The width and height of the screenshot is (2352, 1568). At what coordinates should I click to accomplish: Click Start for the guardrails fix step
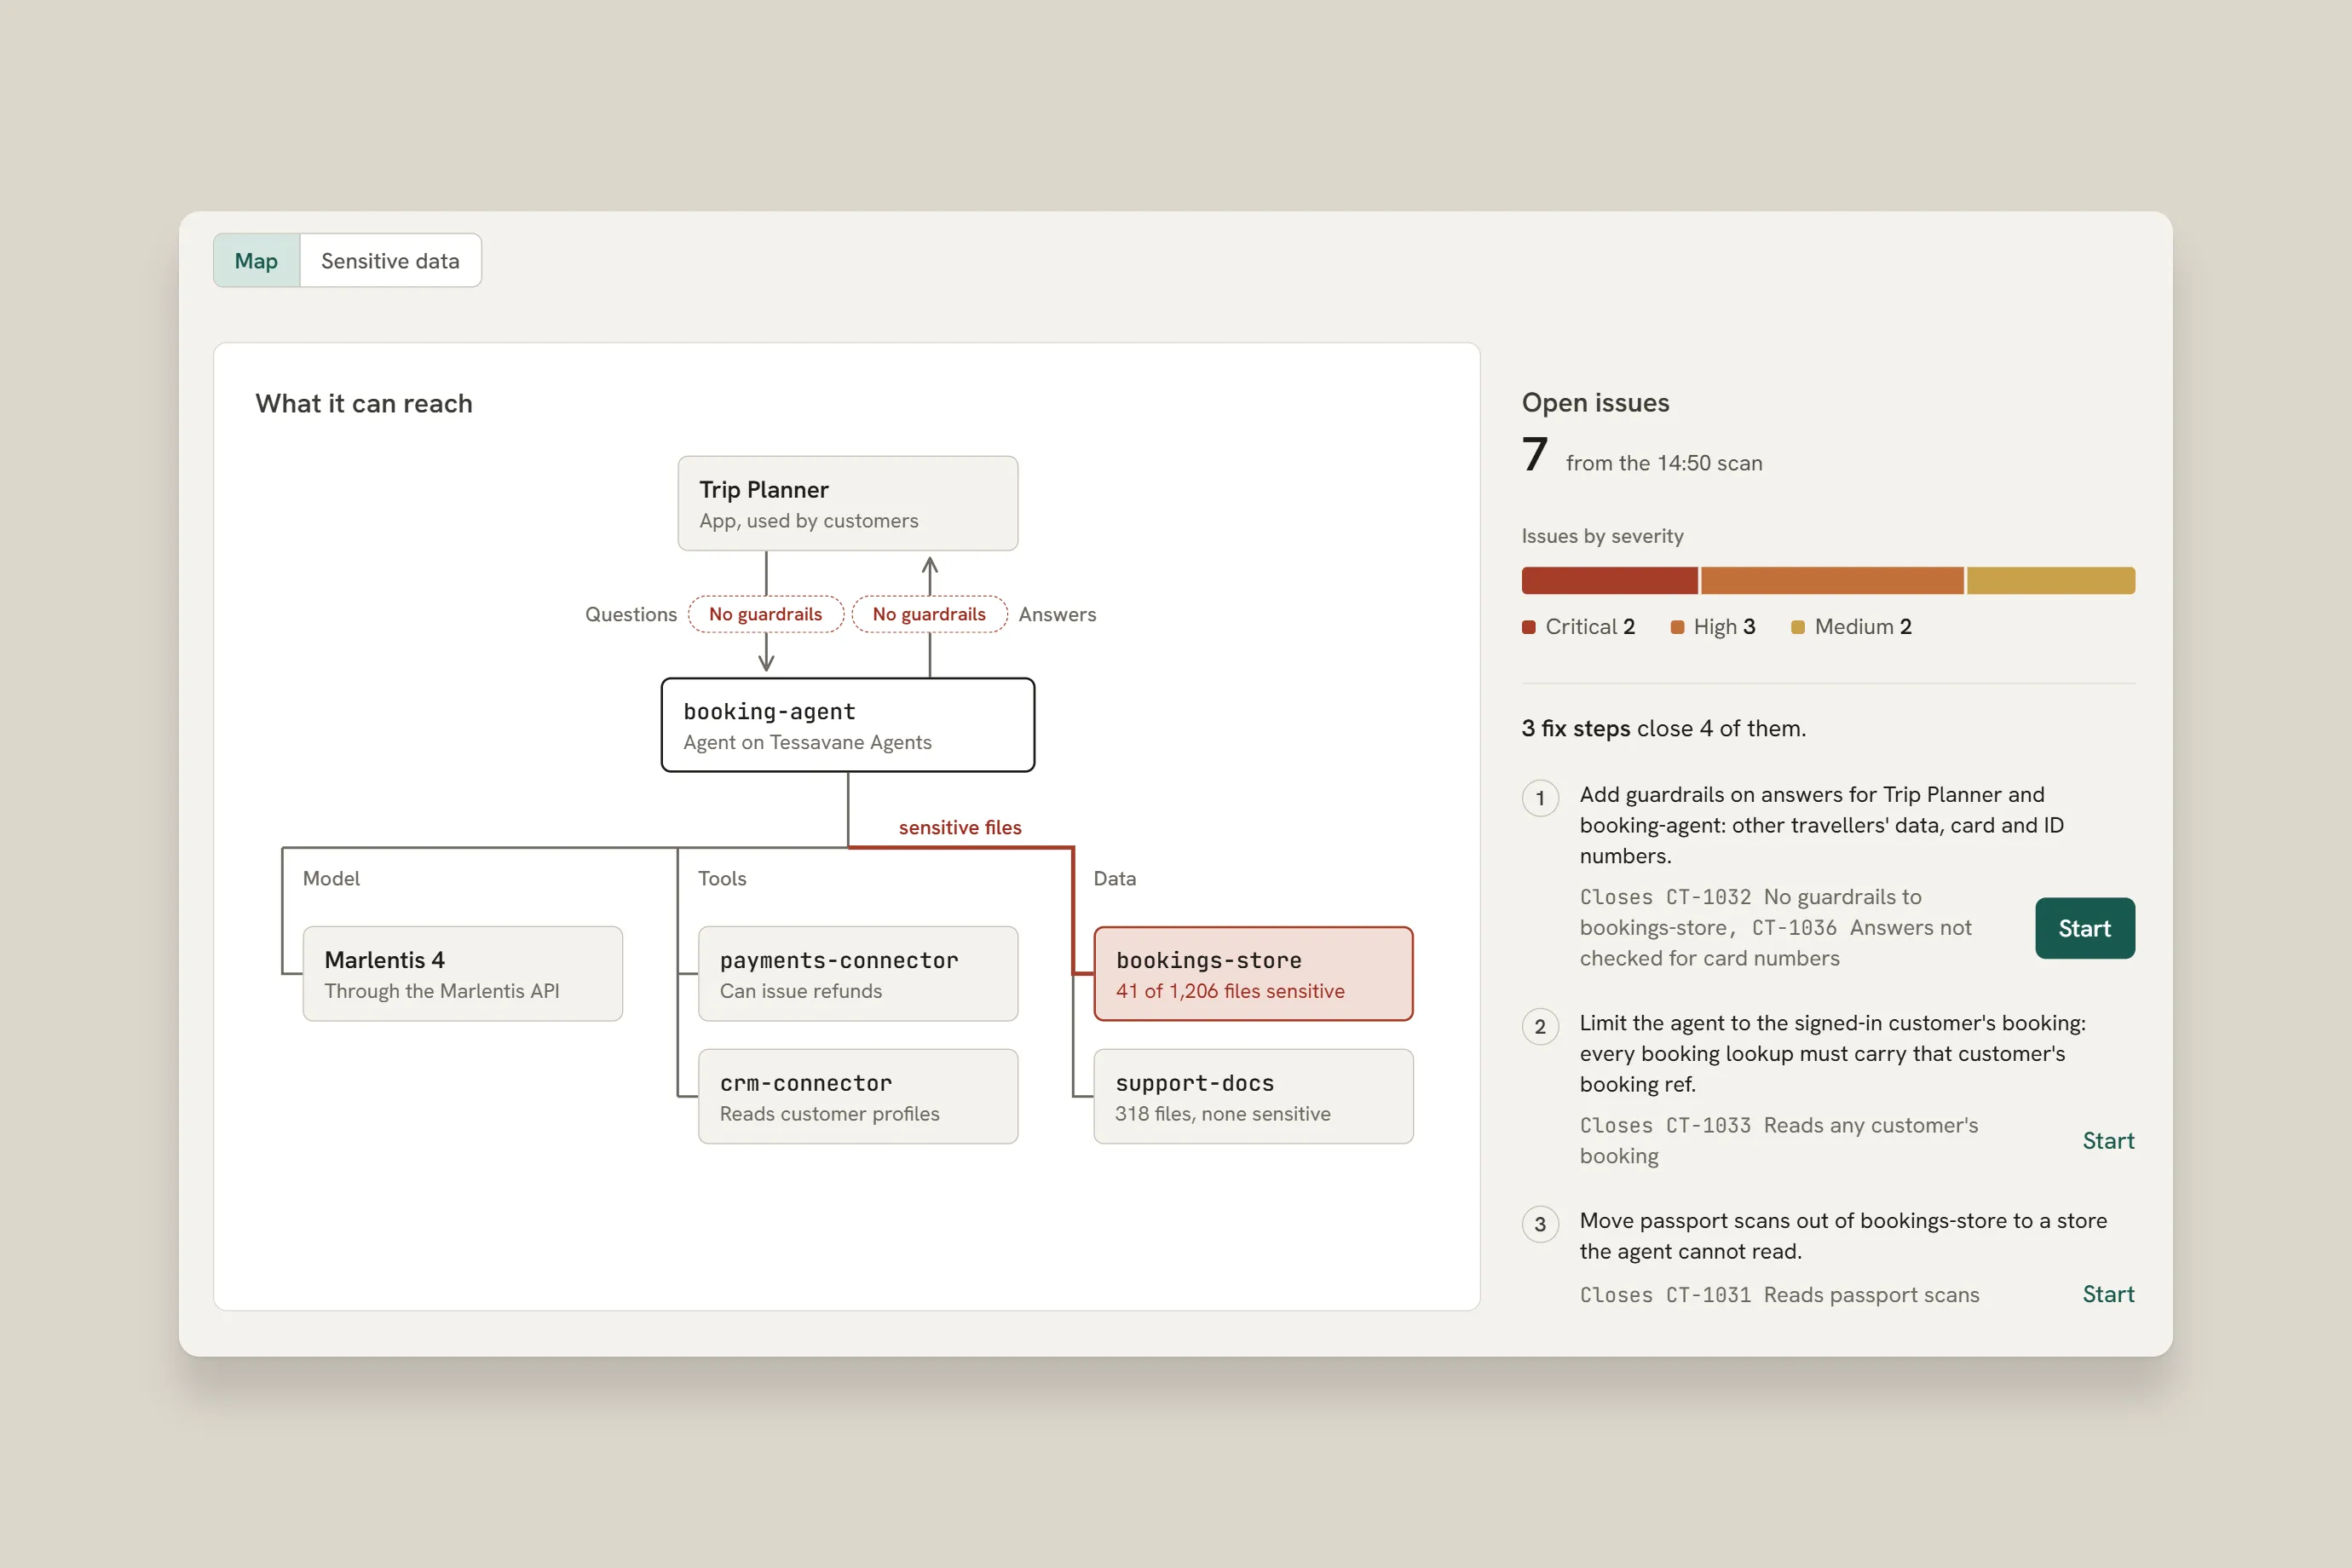tap(2084, 928)
